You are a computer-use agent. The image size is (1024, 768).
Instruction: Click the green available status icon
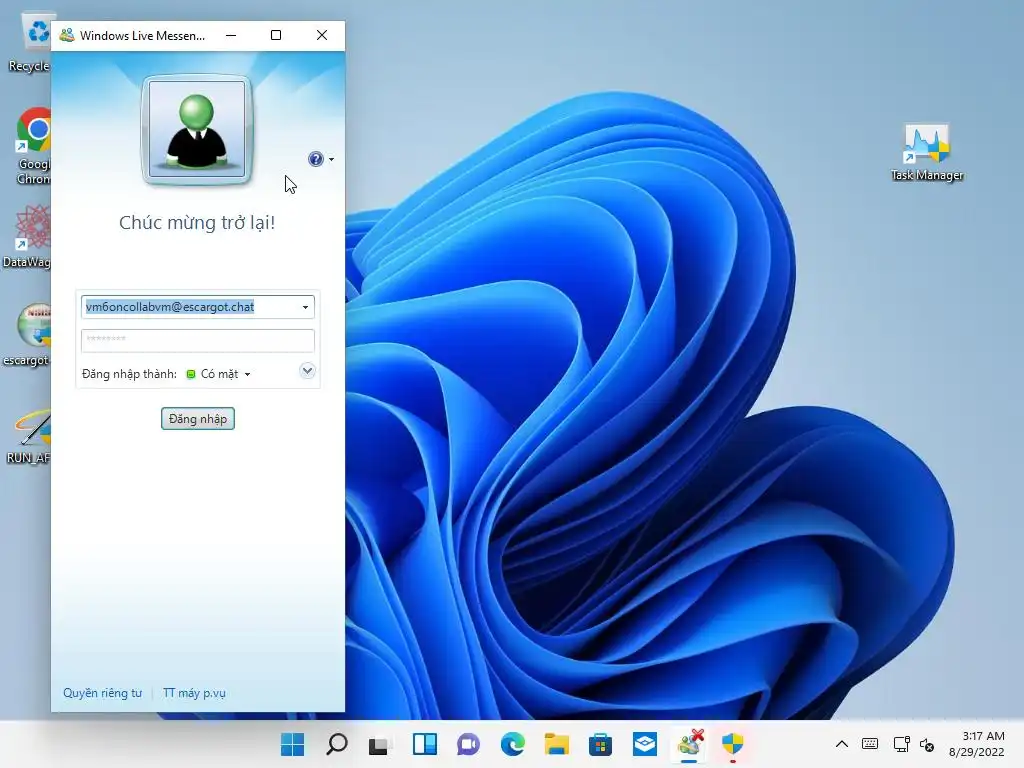click(x=191, y=374)
